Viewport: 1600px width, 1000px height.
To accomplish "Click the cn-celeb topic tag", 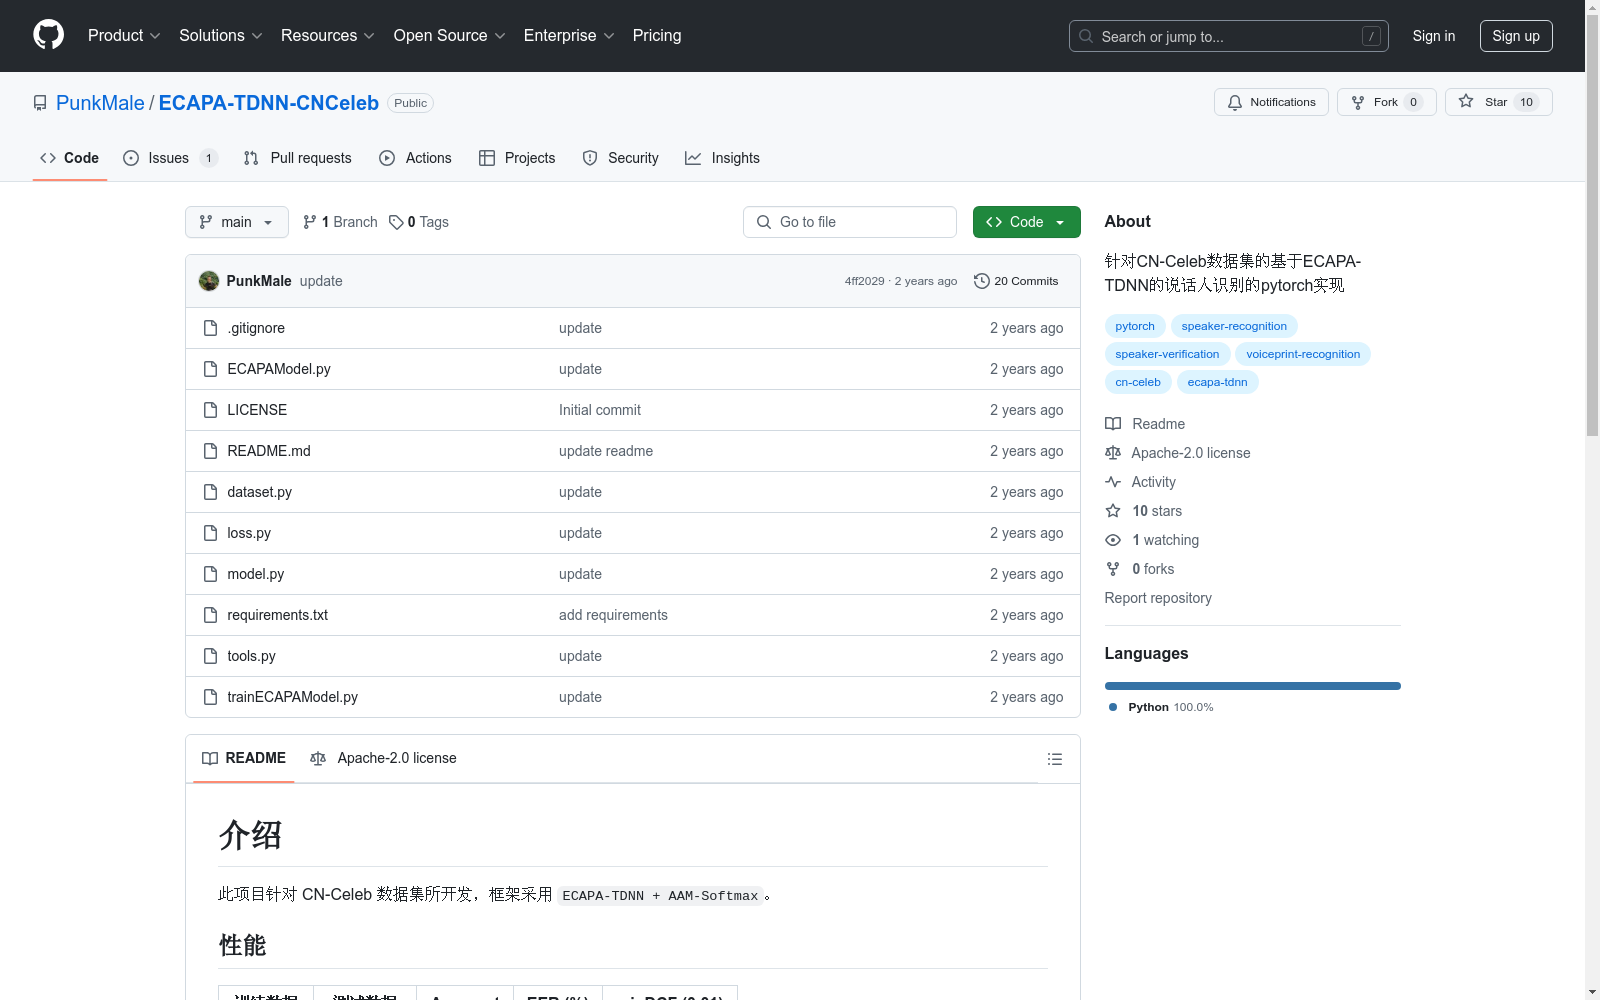I will click(1138, 382).
